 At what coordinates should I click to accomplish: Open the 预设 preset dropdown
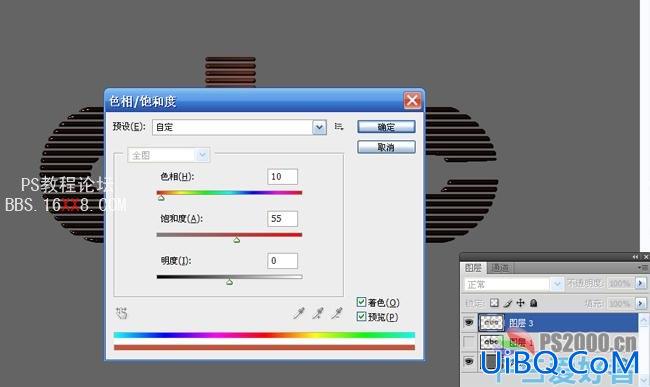(x=239, y=127)
